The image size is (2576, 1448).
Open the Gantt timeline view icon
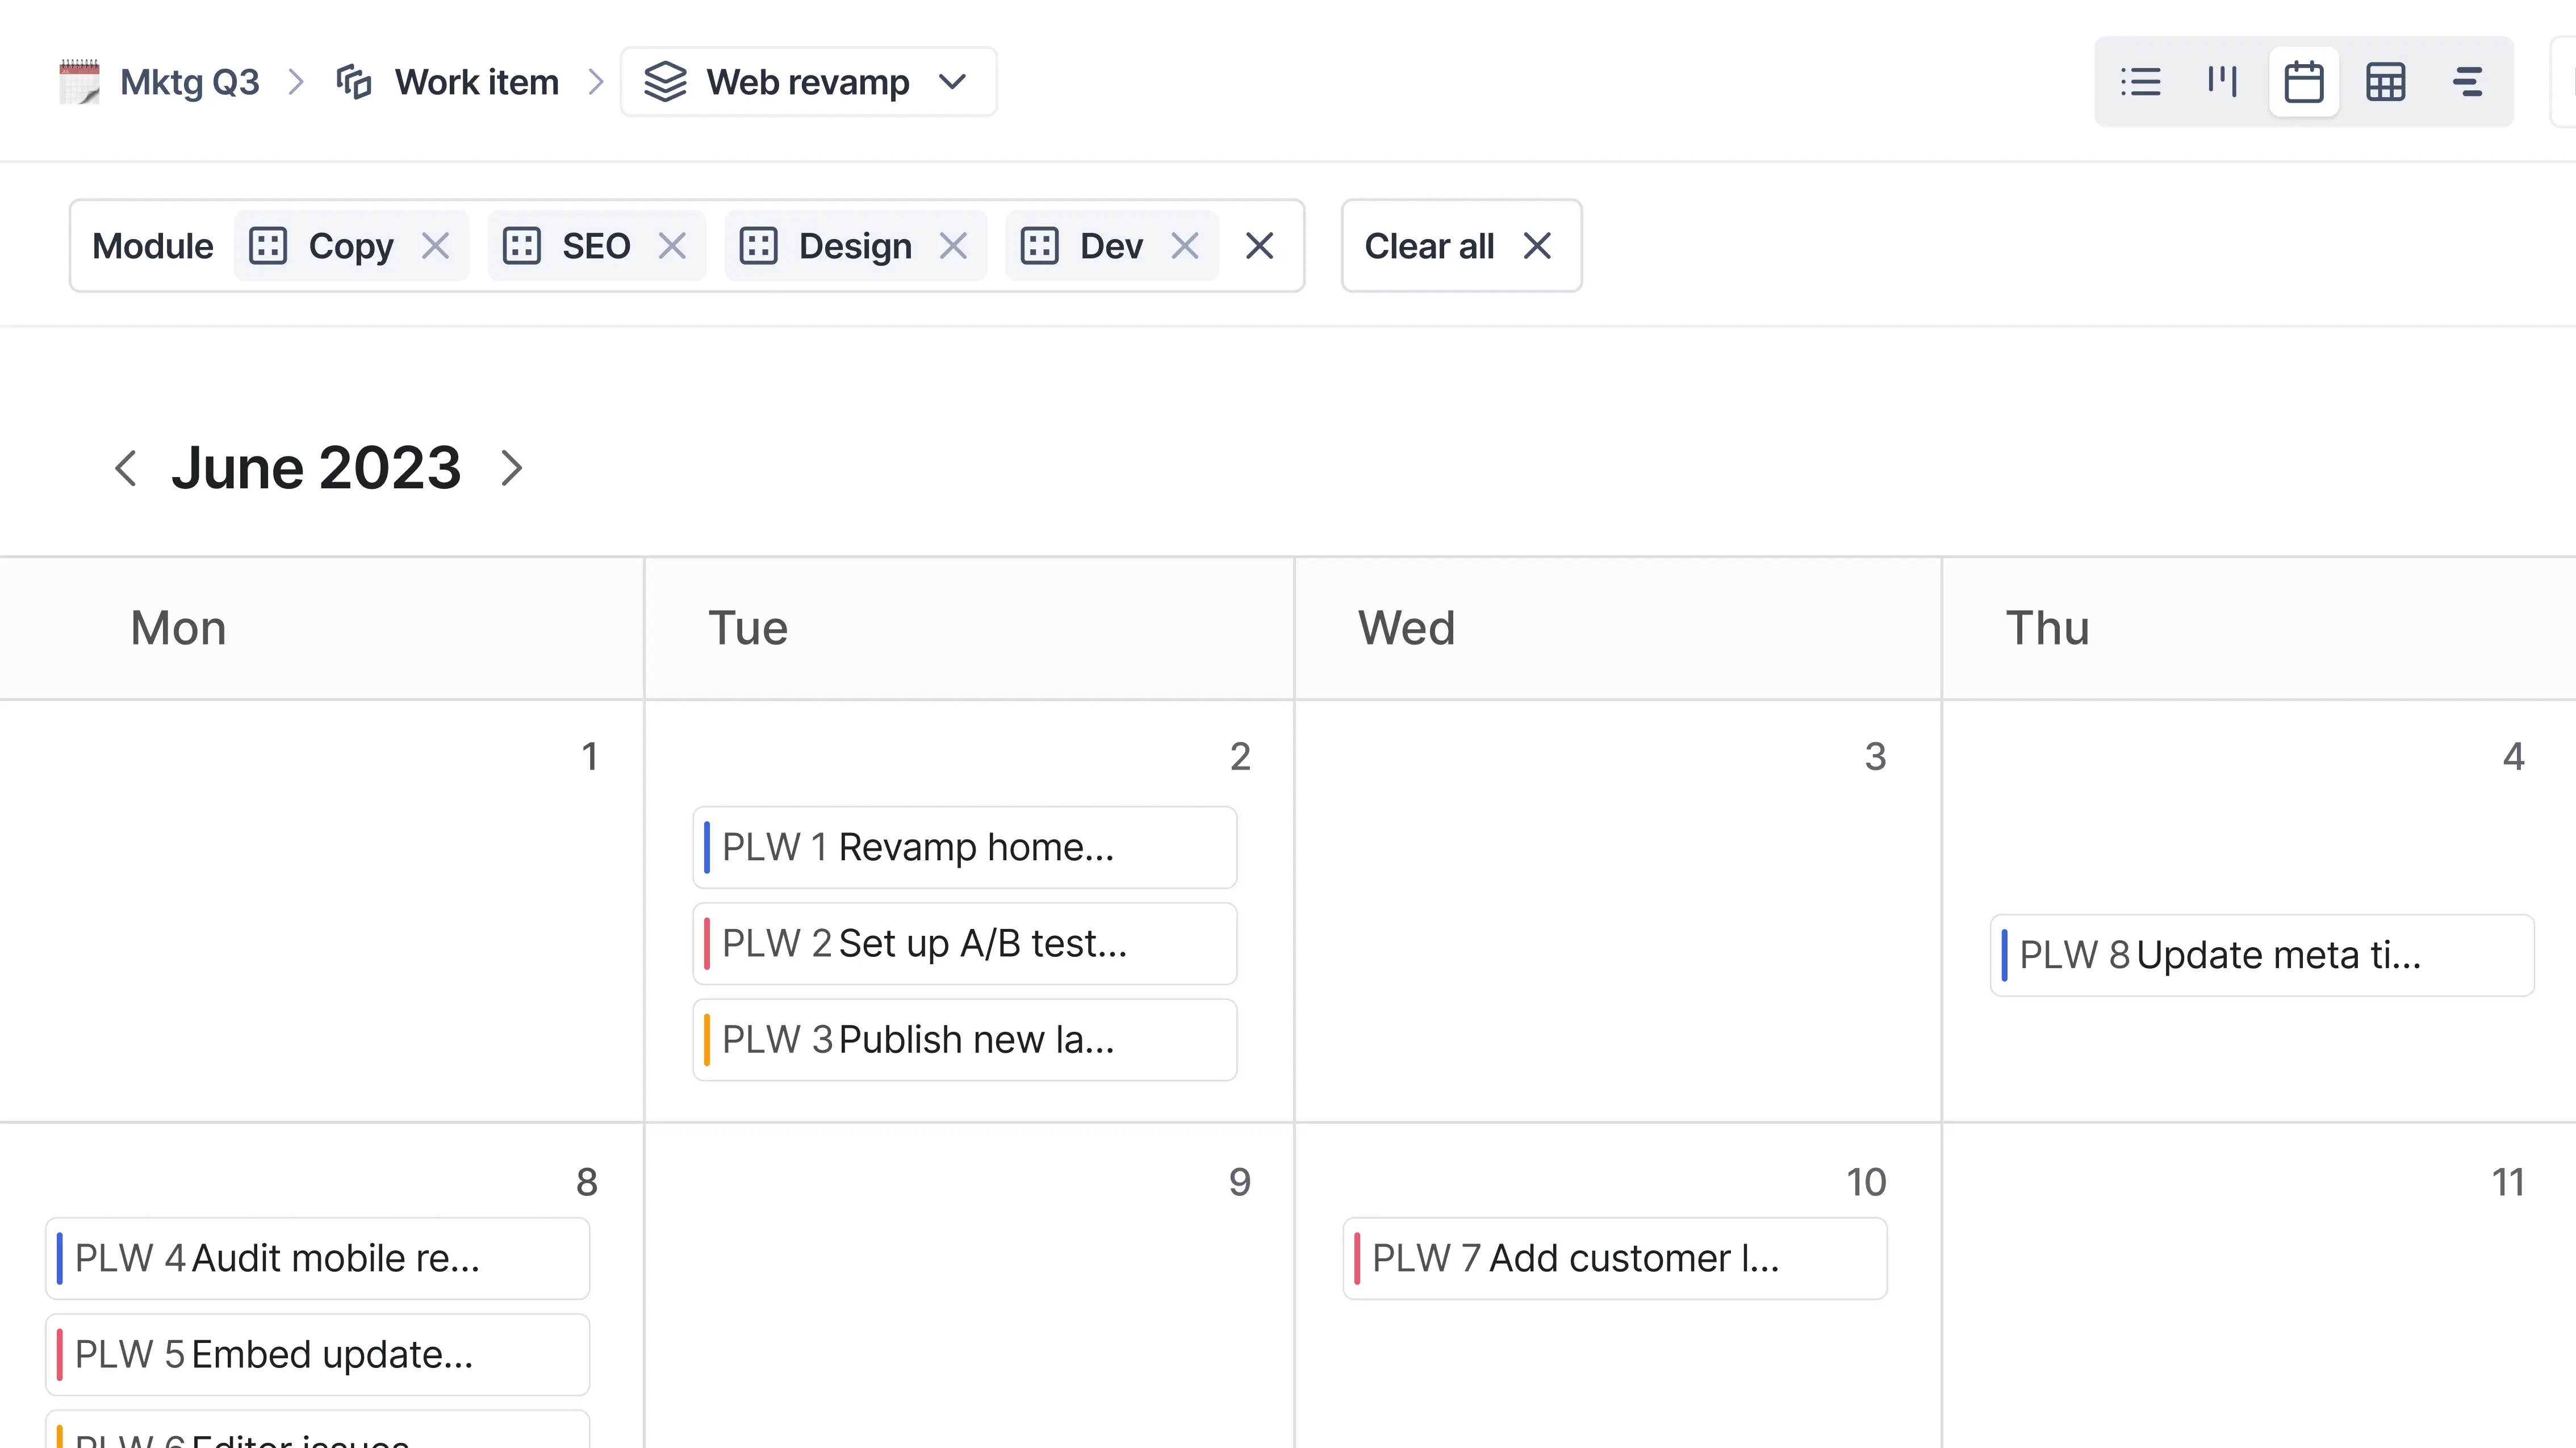tap(2468, 82)
